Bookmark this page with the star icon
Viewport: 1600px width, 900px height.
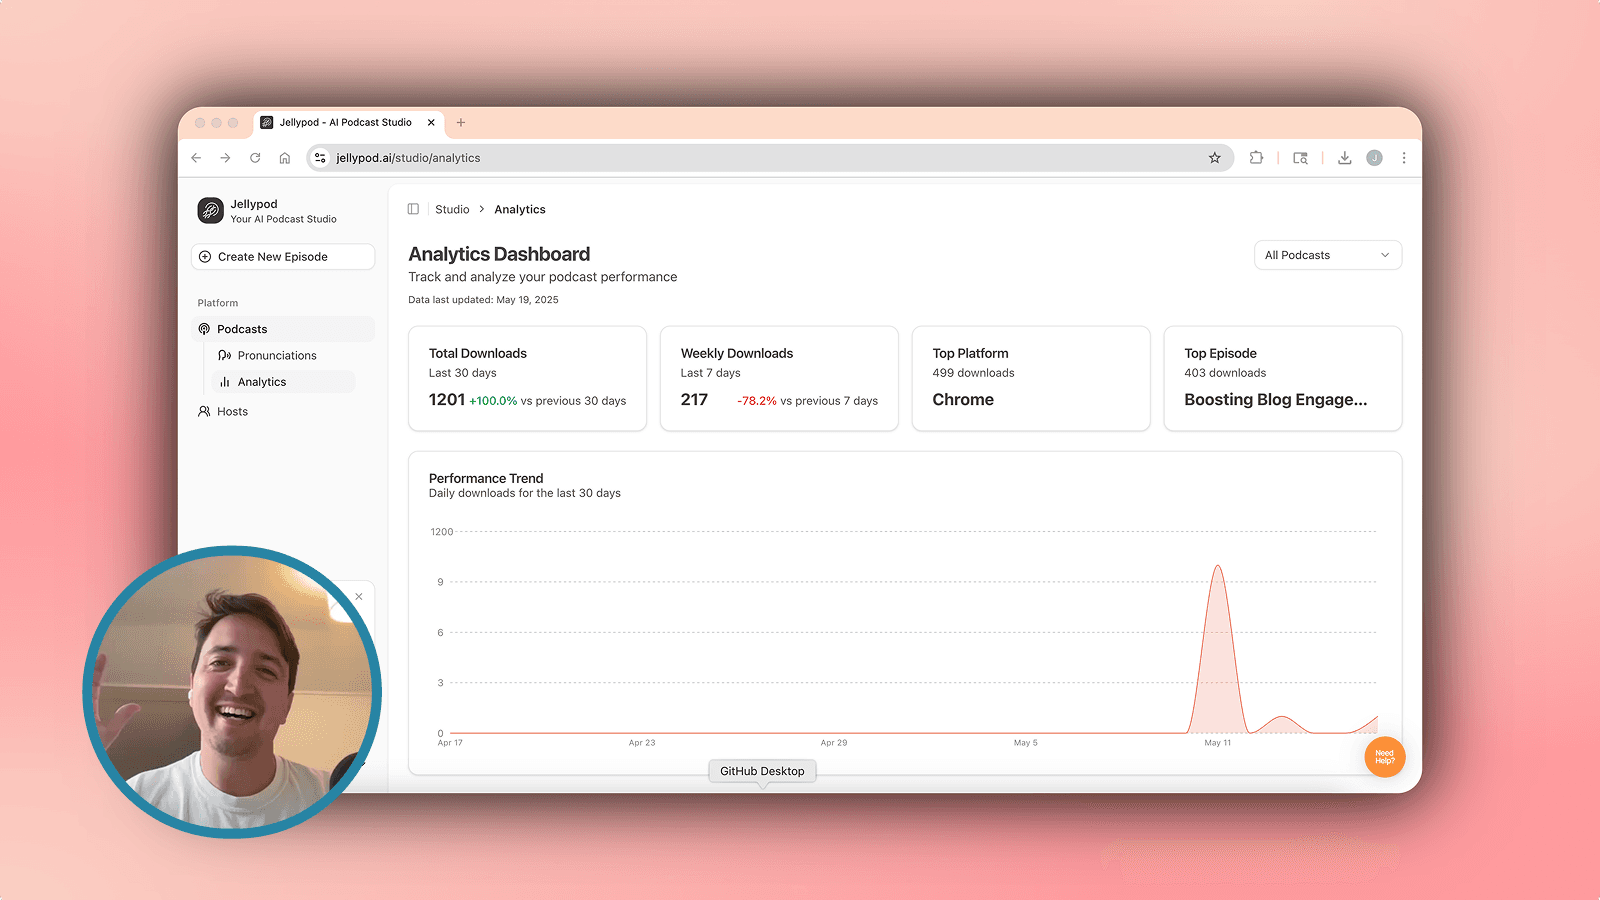[x=1214, y=158]
